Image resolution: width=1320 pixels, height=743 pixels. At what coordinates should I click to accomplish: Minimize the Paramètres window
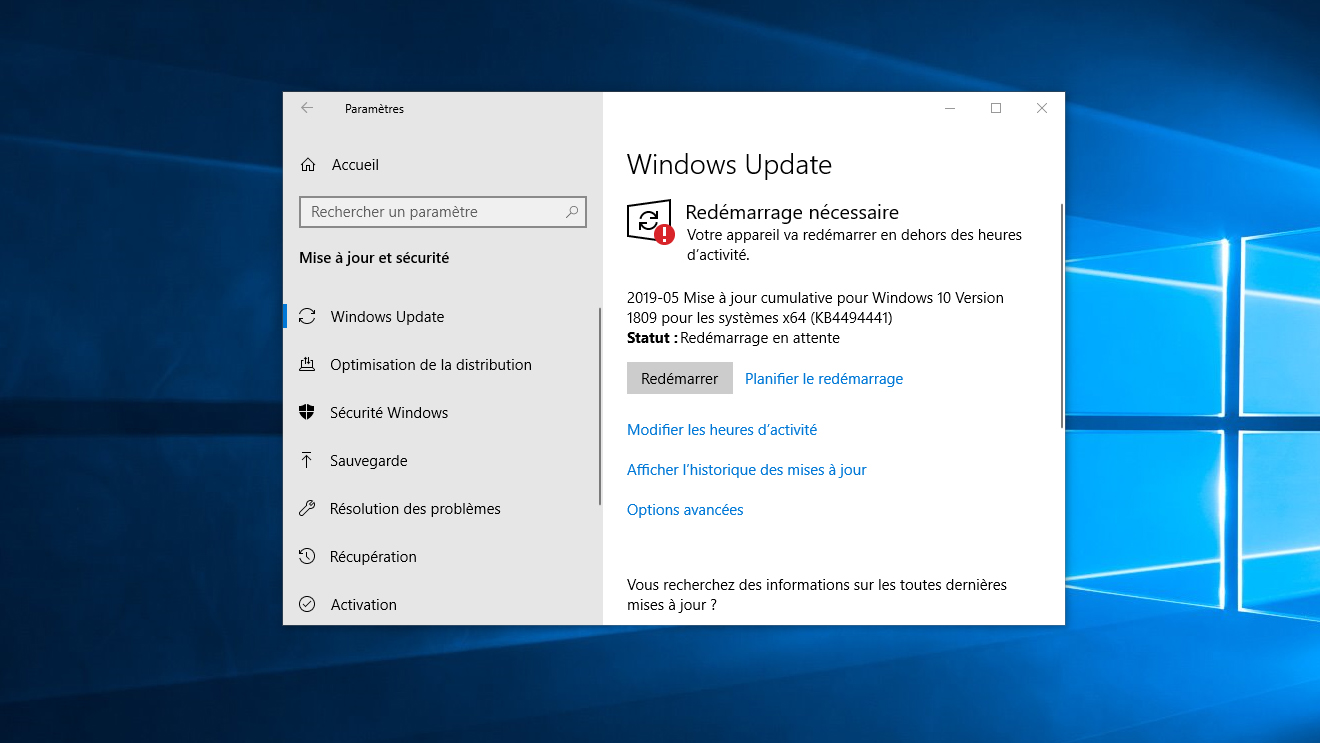pyautogui.click(x=950, y=108)
